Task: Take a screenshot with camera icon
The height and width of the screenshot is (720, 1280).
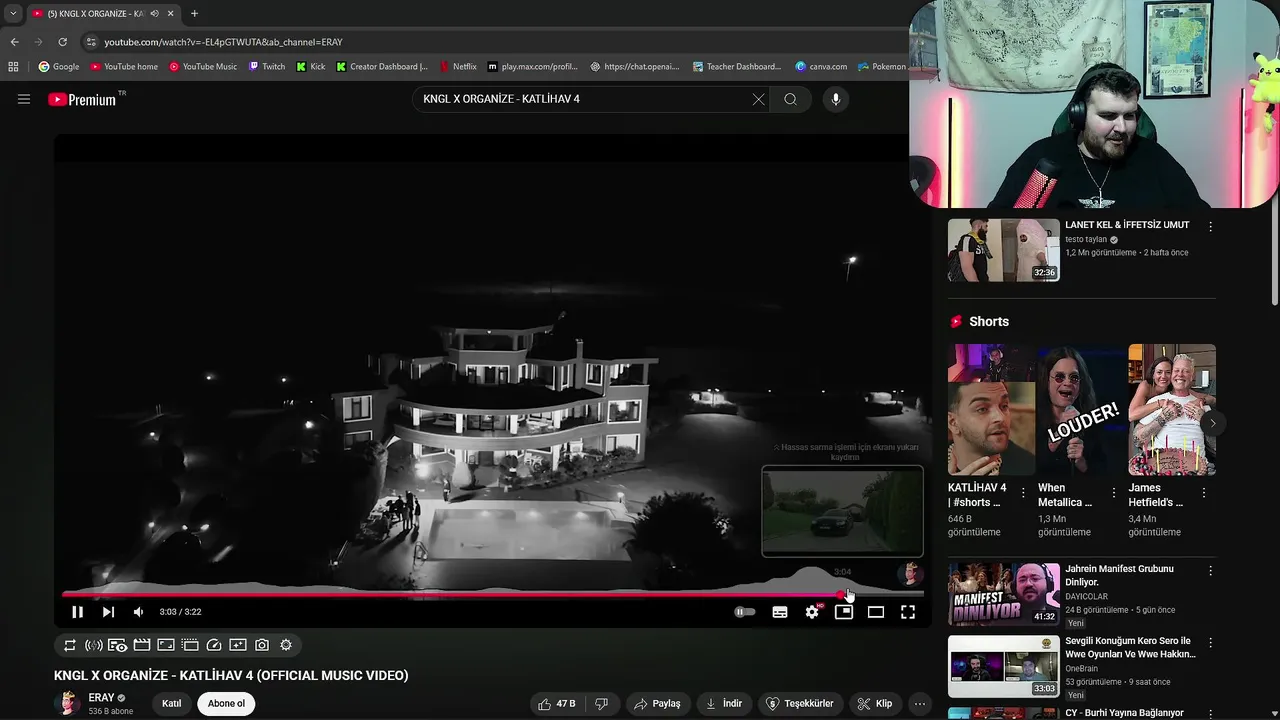Action: point(262,645)
